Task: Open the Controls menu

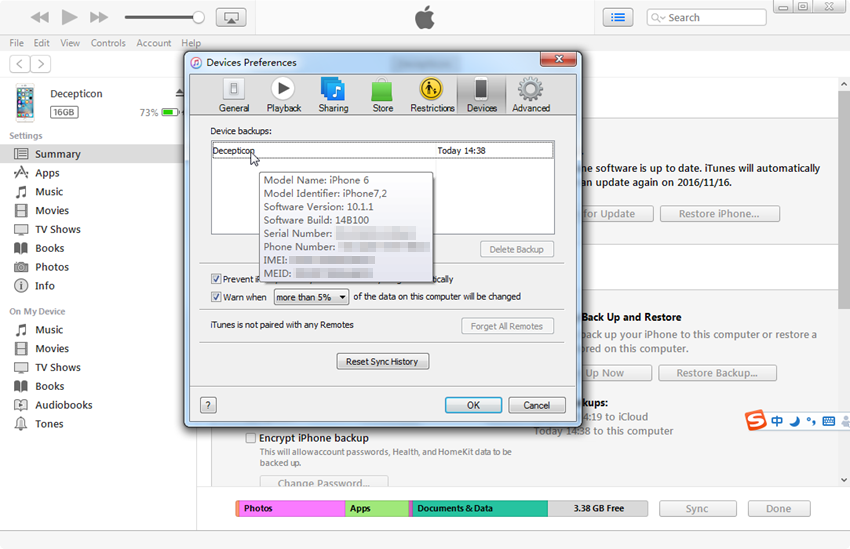Action: (108, 43)
